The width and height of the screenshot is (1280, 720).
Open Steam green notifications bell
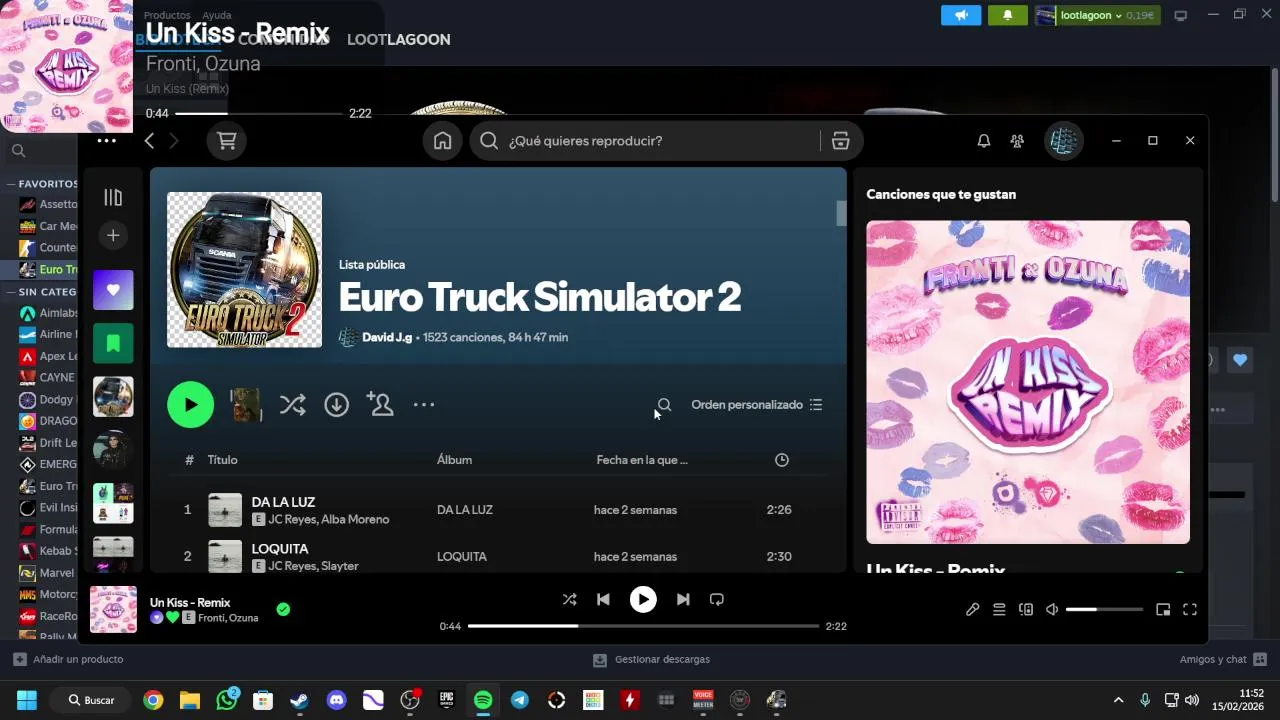[x=1008, y=15]
